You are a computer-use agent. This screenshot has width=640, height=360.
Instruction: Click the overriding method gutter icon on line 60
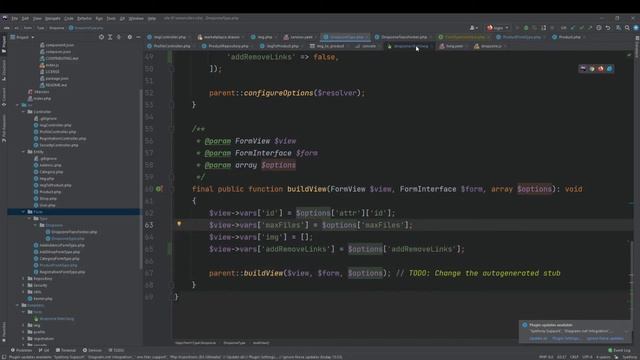tap(159, 189)
